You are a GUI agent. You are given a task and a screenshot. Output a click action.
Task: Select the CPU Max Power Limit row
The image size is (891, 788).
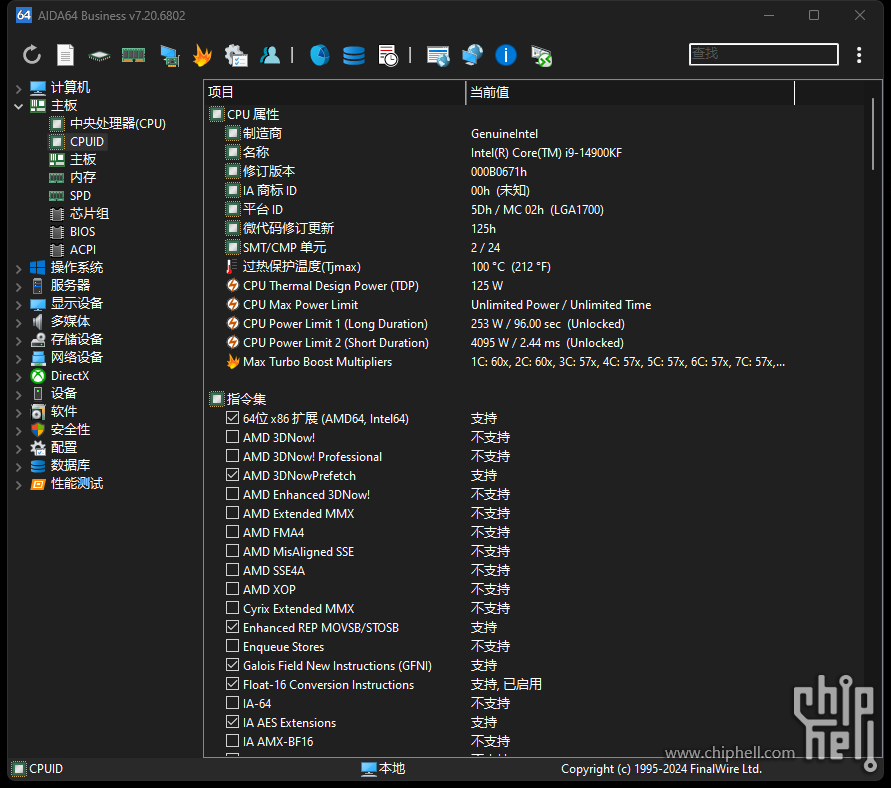click(439, 305)
